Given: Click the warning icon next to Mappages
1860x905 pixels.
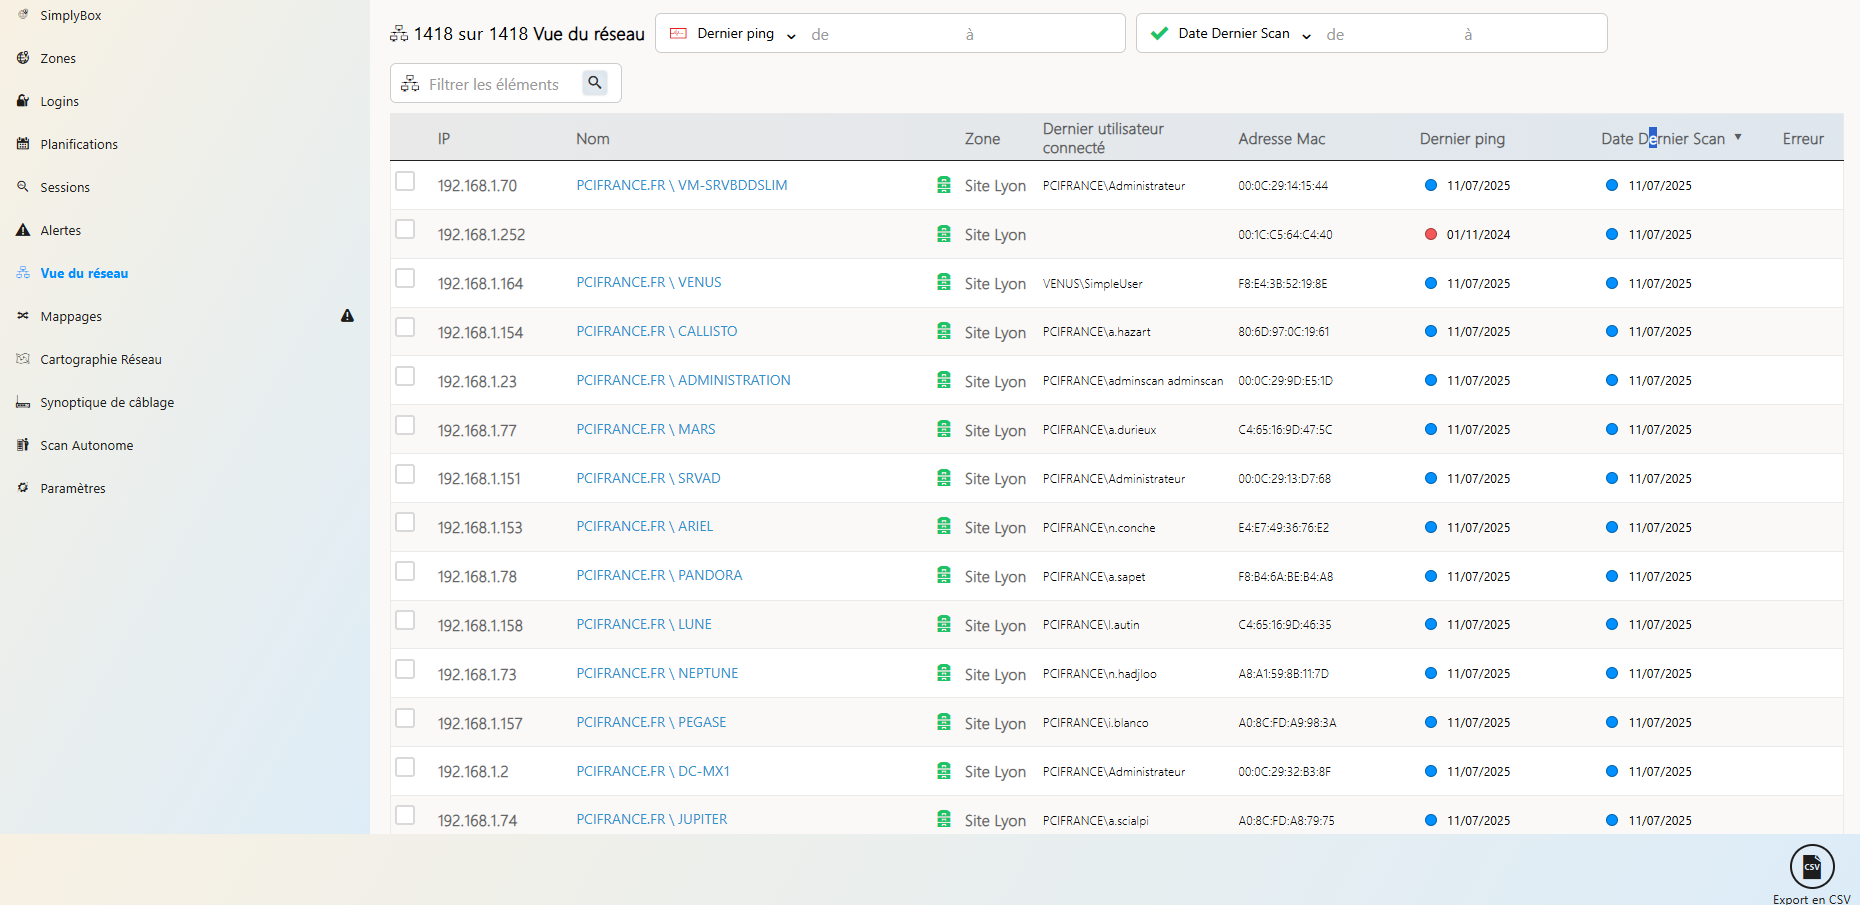Looking at the screenshot, I should click(347, 315).
